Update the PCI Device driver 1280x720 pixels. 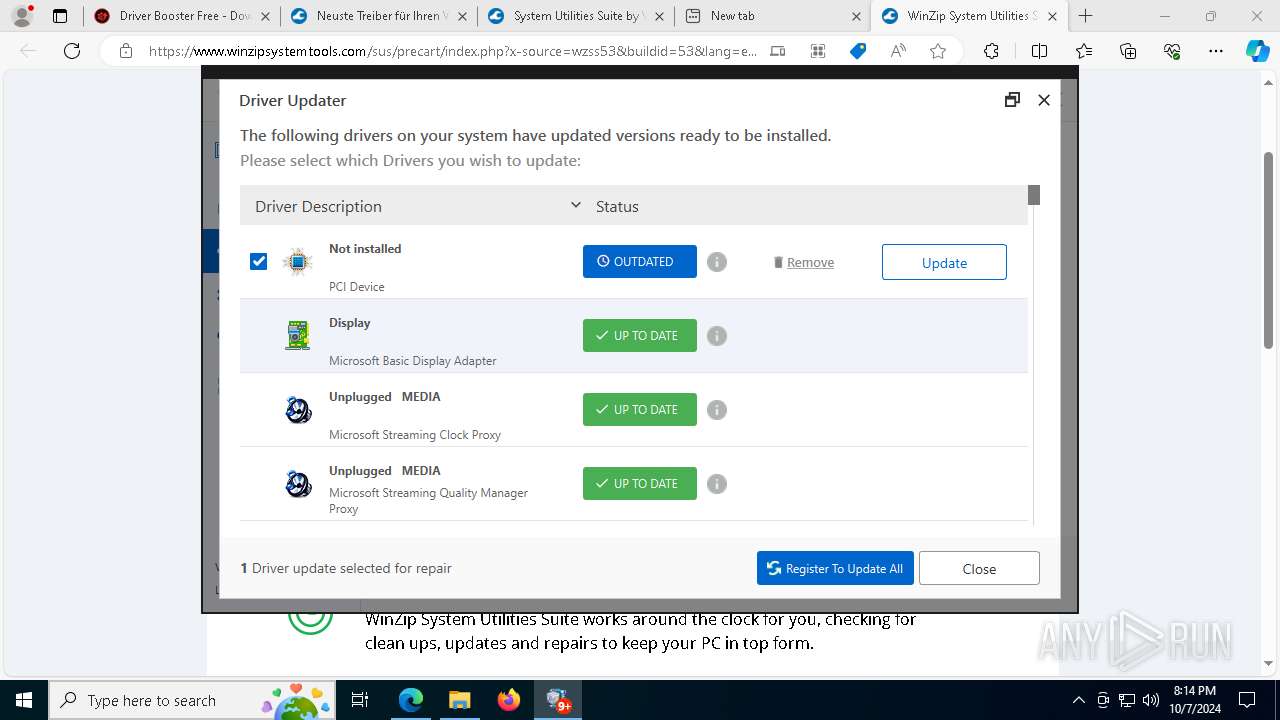944,262
